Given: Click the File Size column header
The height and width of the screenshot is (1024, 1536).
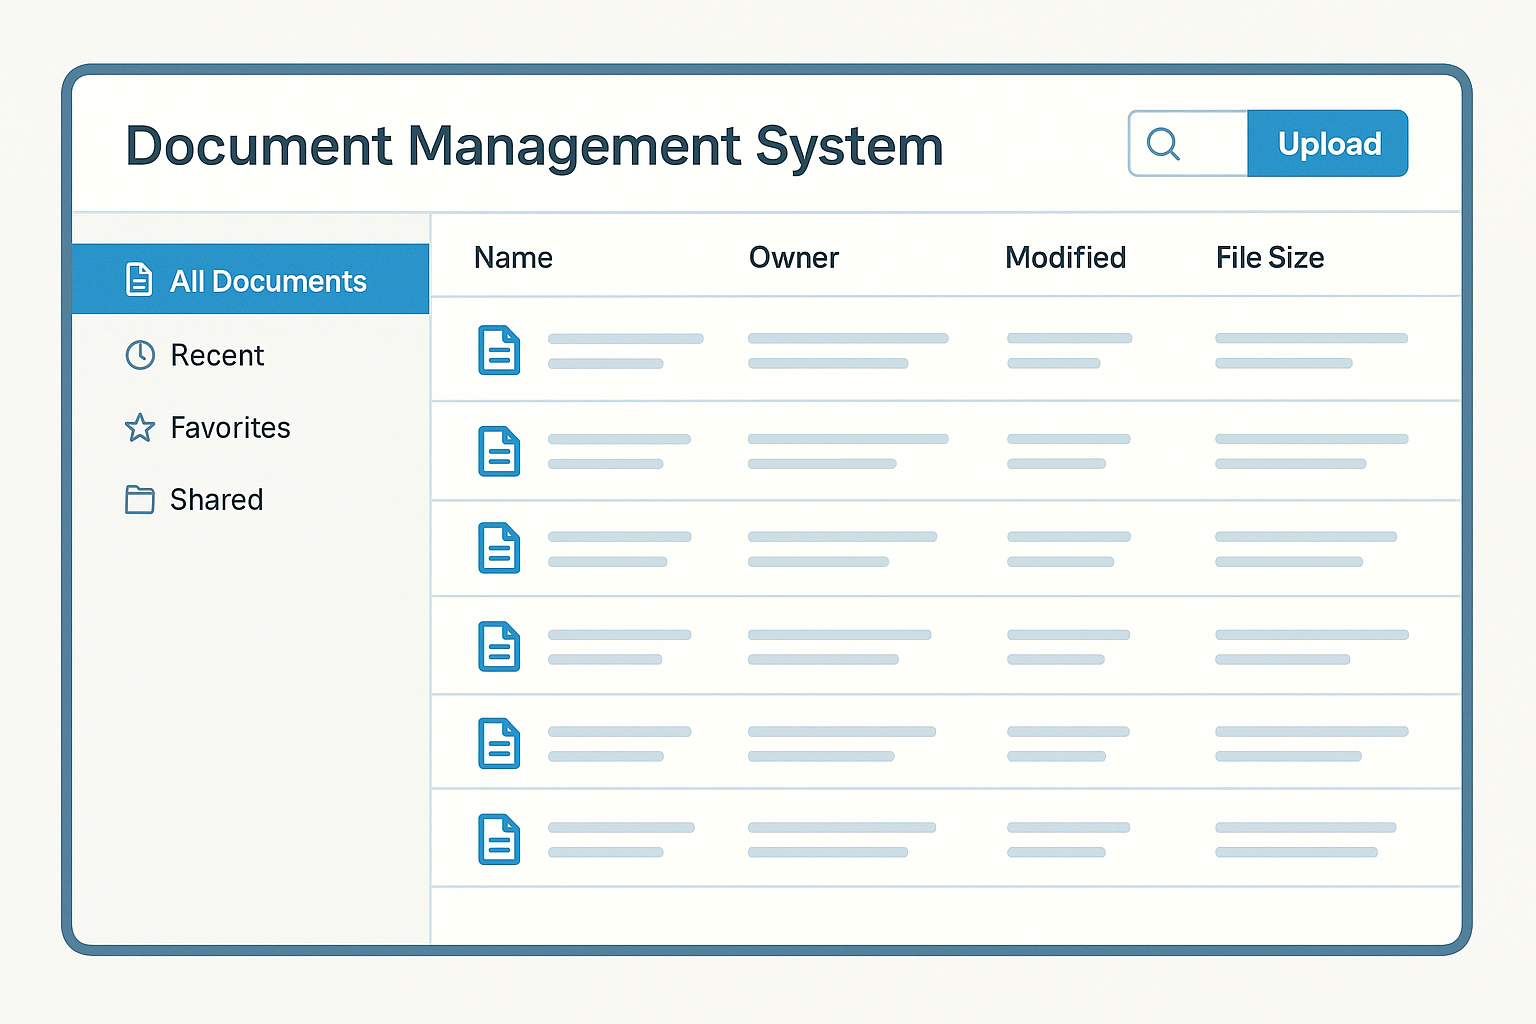Looking at the screenshot, I should 1270,257.
